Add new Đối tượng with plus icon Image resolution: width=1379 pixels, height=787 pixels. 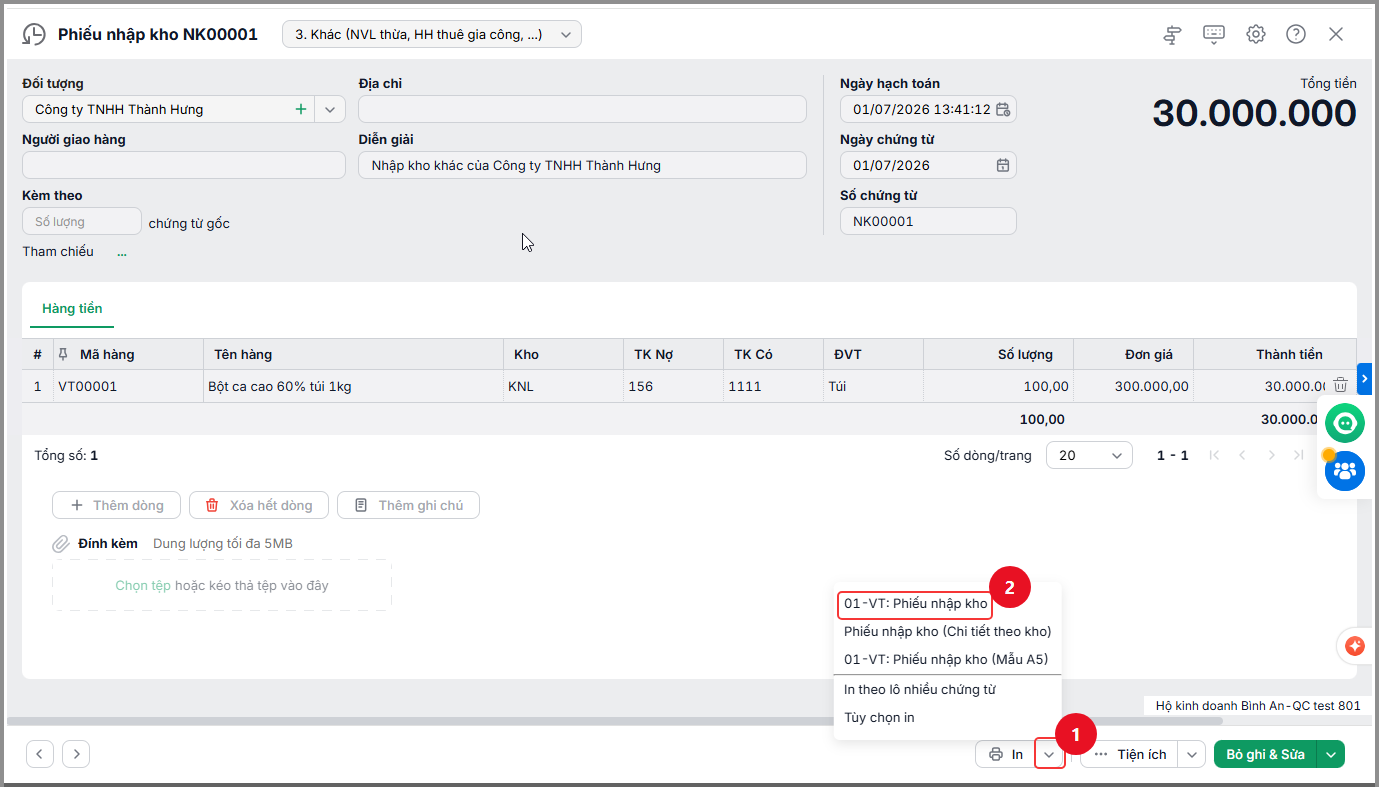point(300,109)
